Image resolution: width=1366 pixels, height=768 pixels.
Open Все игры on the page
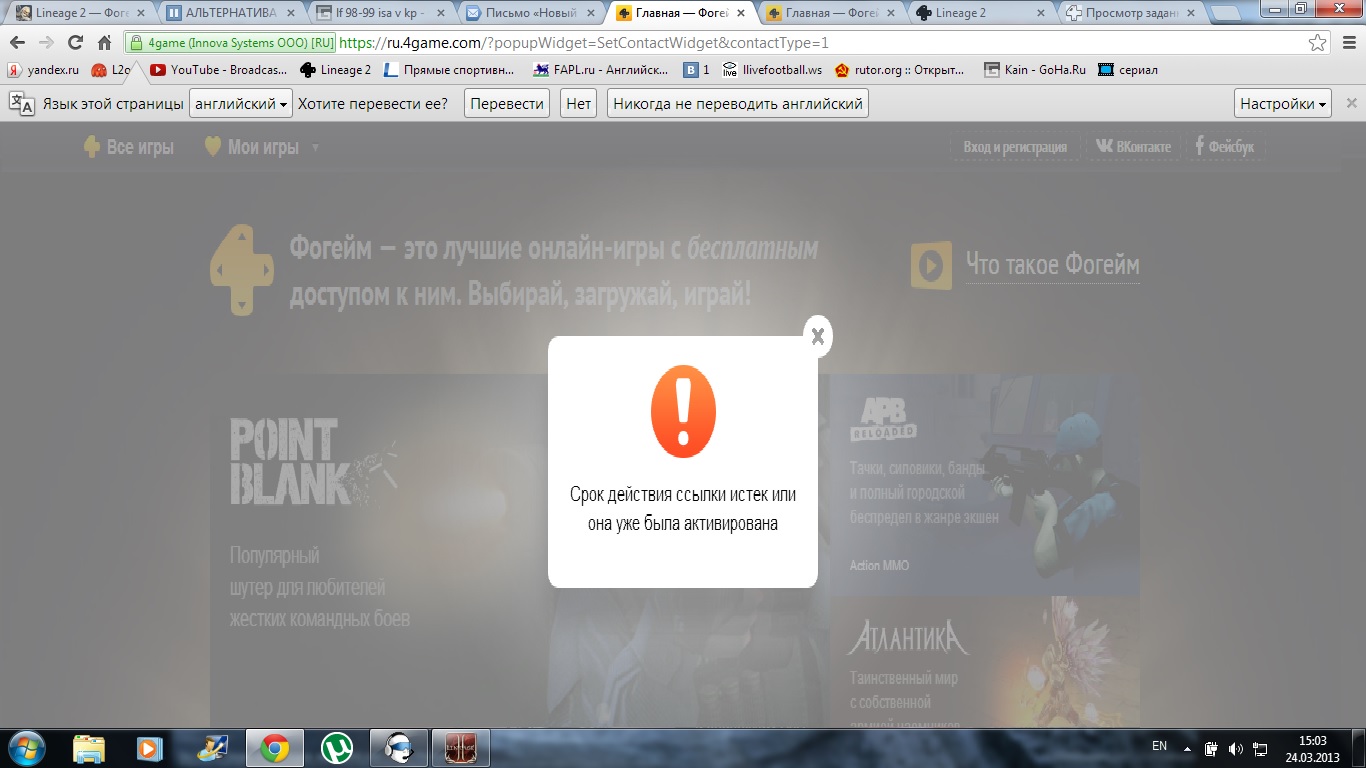[x=128, y=147]
